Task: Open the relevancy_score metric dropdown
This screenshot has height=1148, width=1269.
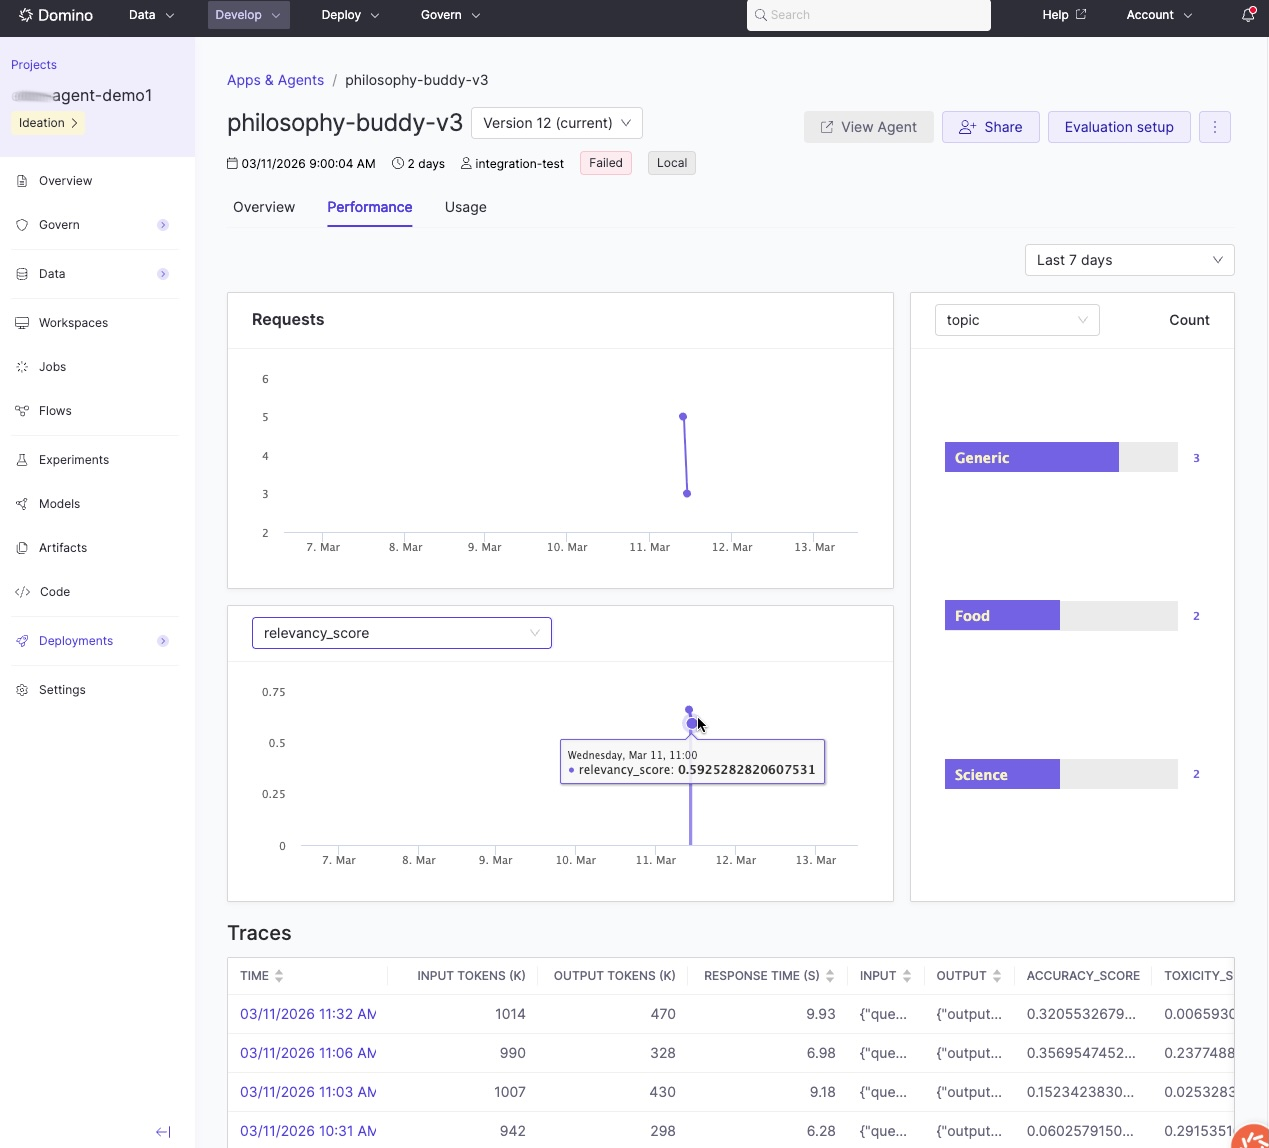Action: pos(401,633)
